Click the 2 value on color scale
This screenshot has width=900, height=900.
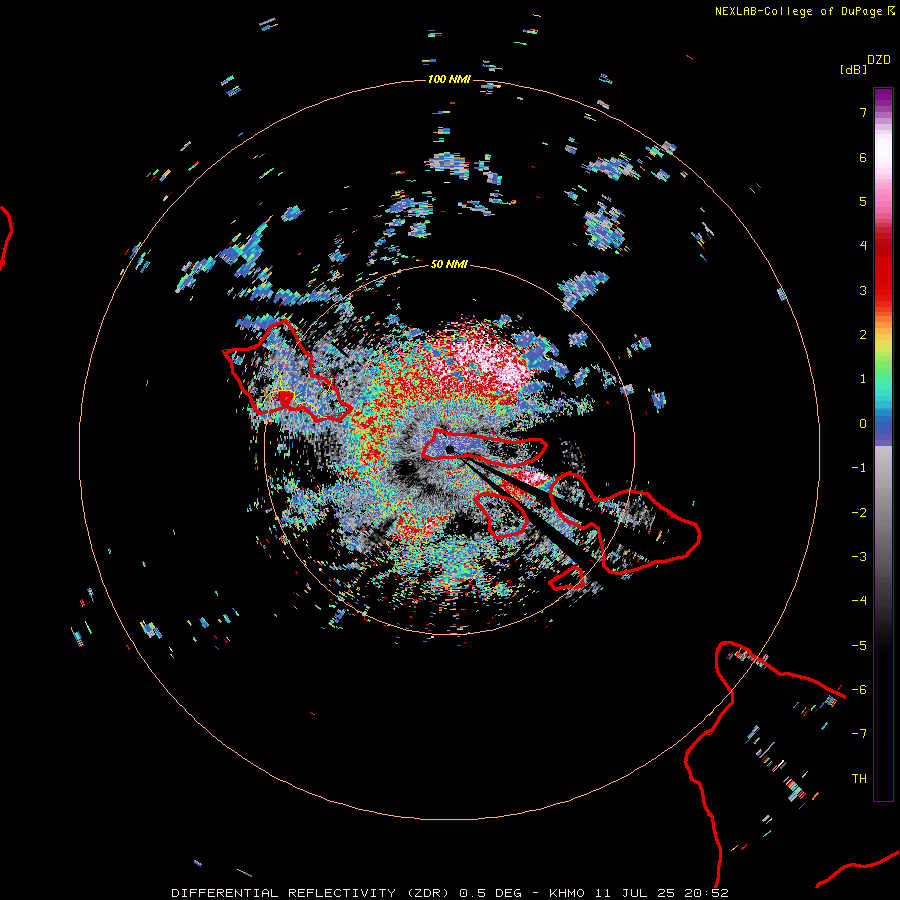tap(863, 335)
